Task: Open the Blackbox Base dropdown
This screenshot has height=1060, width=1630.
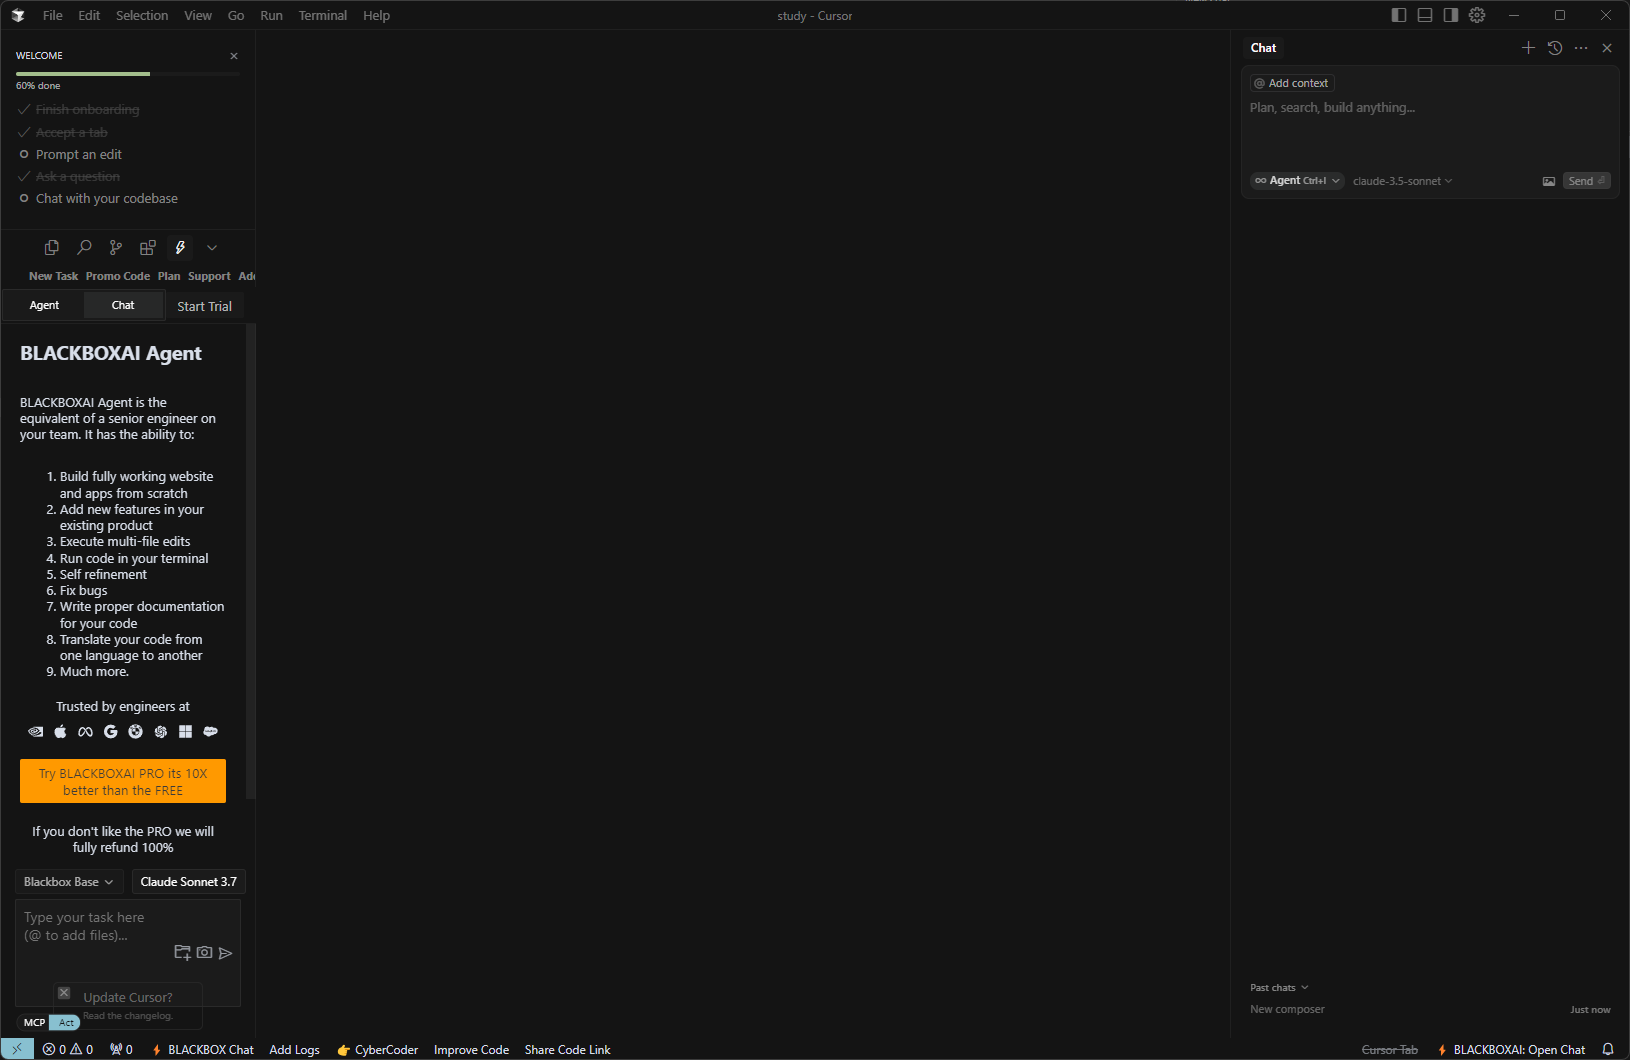Action: point(69,881)
